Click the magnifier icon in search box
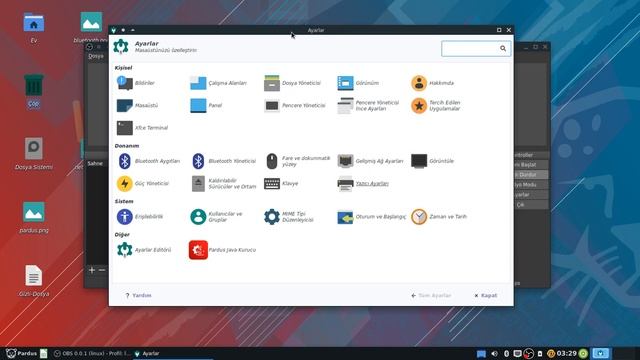This screenshot has height=360, width=640. pyautogui.click(x=503, y=49)
